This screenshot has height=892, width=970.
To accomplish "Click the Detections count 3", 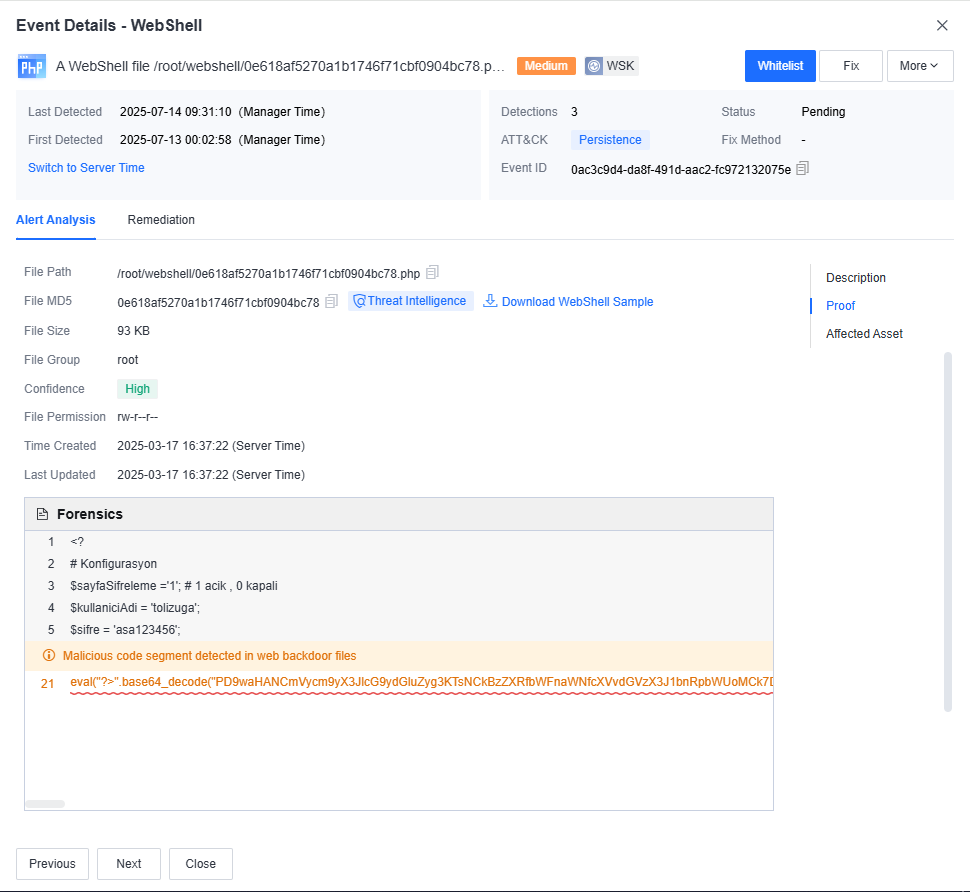I will tap(574, 112).
